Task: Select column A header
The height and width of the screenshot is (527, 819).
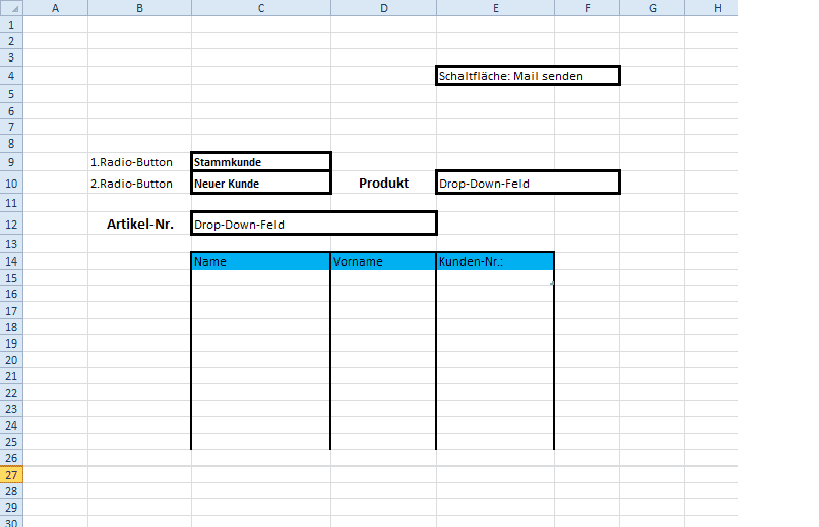Action: (x=55, y=8)
